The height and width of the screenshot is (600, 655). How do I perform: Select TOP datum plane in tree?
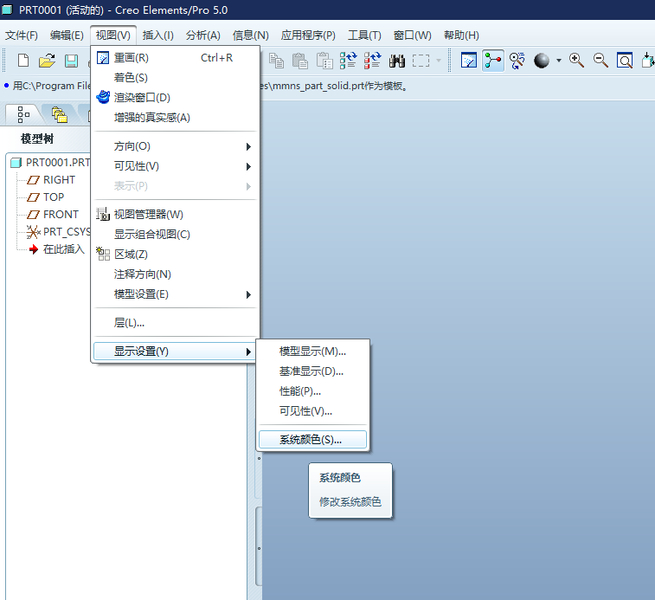tap(46, 197)
